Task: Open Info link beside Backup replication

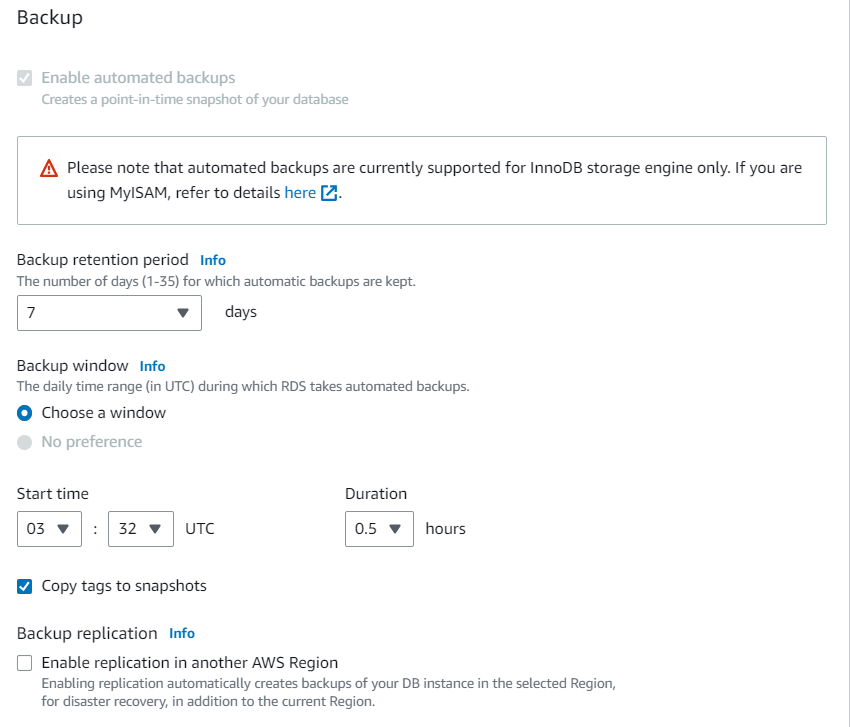Action: pyautogui.click(x=182, y=633)
